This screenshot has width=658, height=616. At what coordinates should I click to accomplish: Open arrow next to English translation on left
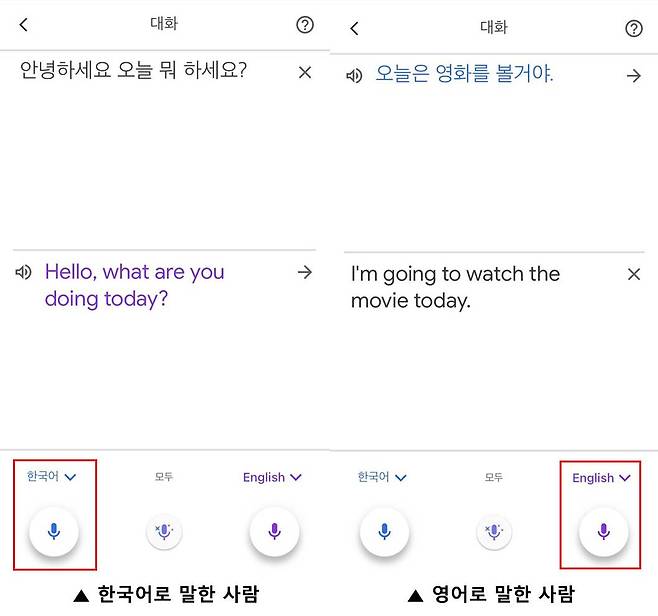(305, 272)
